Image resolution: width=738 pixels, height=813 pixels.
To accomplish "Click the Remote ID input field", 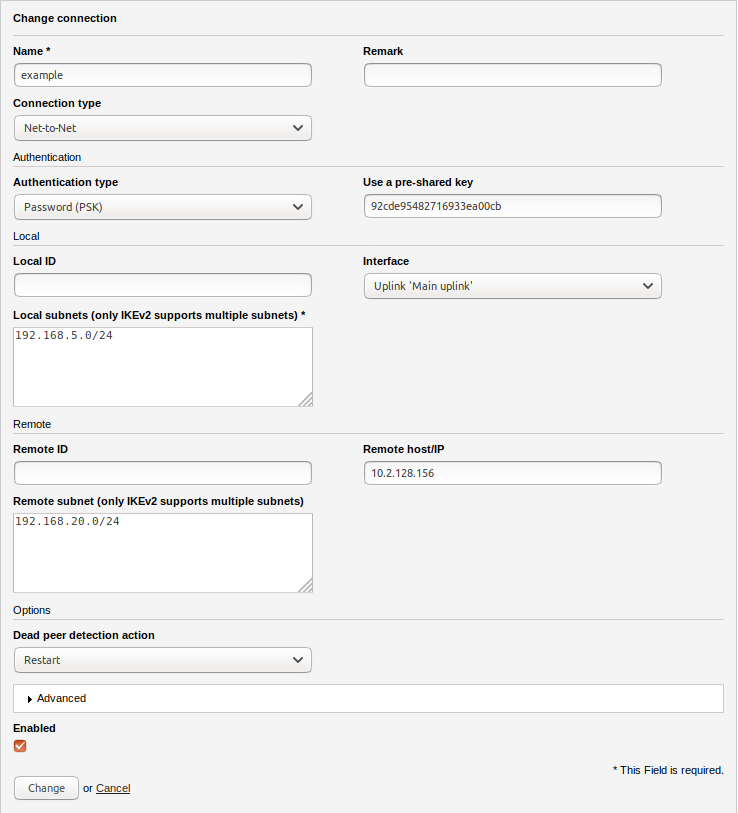I will [x=162, y=473].
